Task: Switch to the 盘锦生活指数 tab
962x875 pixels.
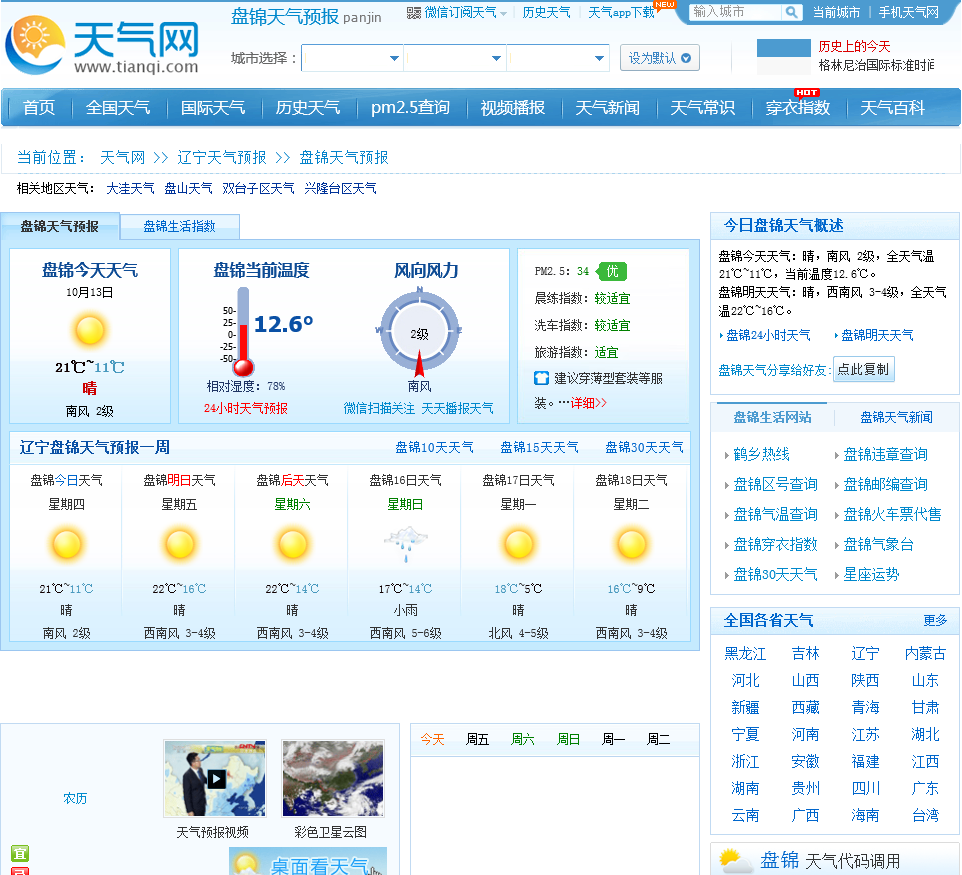Action: (180, 226)
